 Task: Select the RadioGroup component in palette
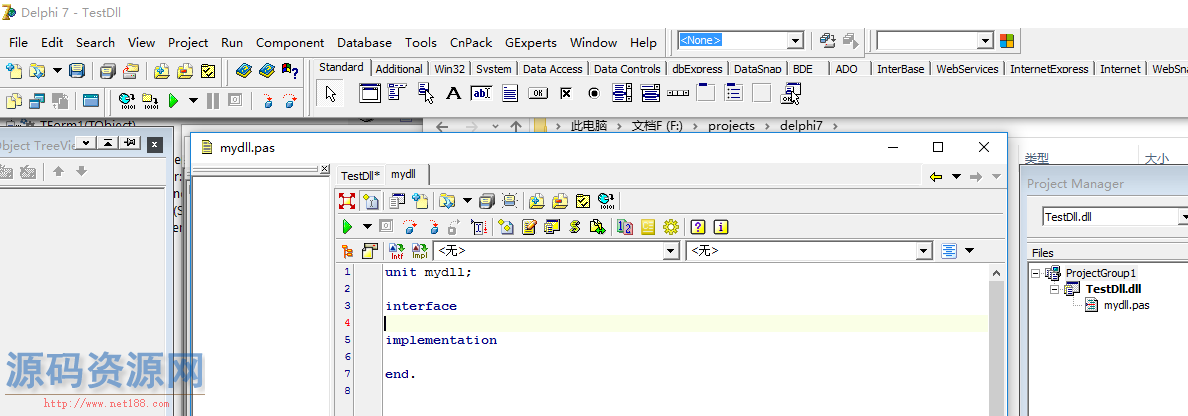click(734, 93)
